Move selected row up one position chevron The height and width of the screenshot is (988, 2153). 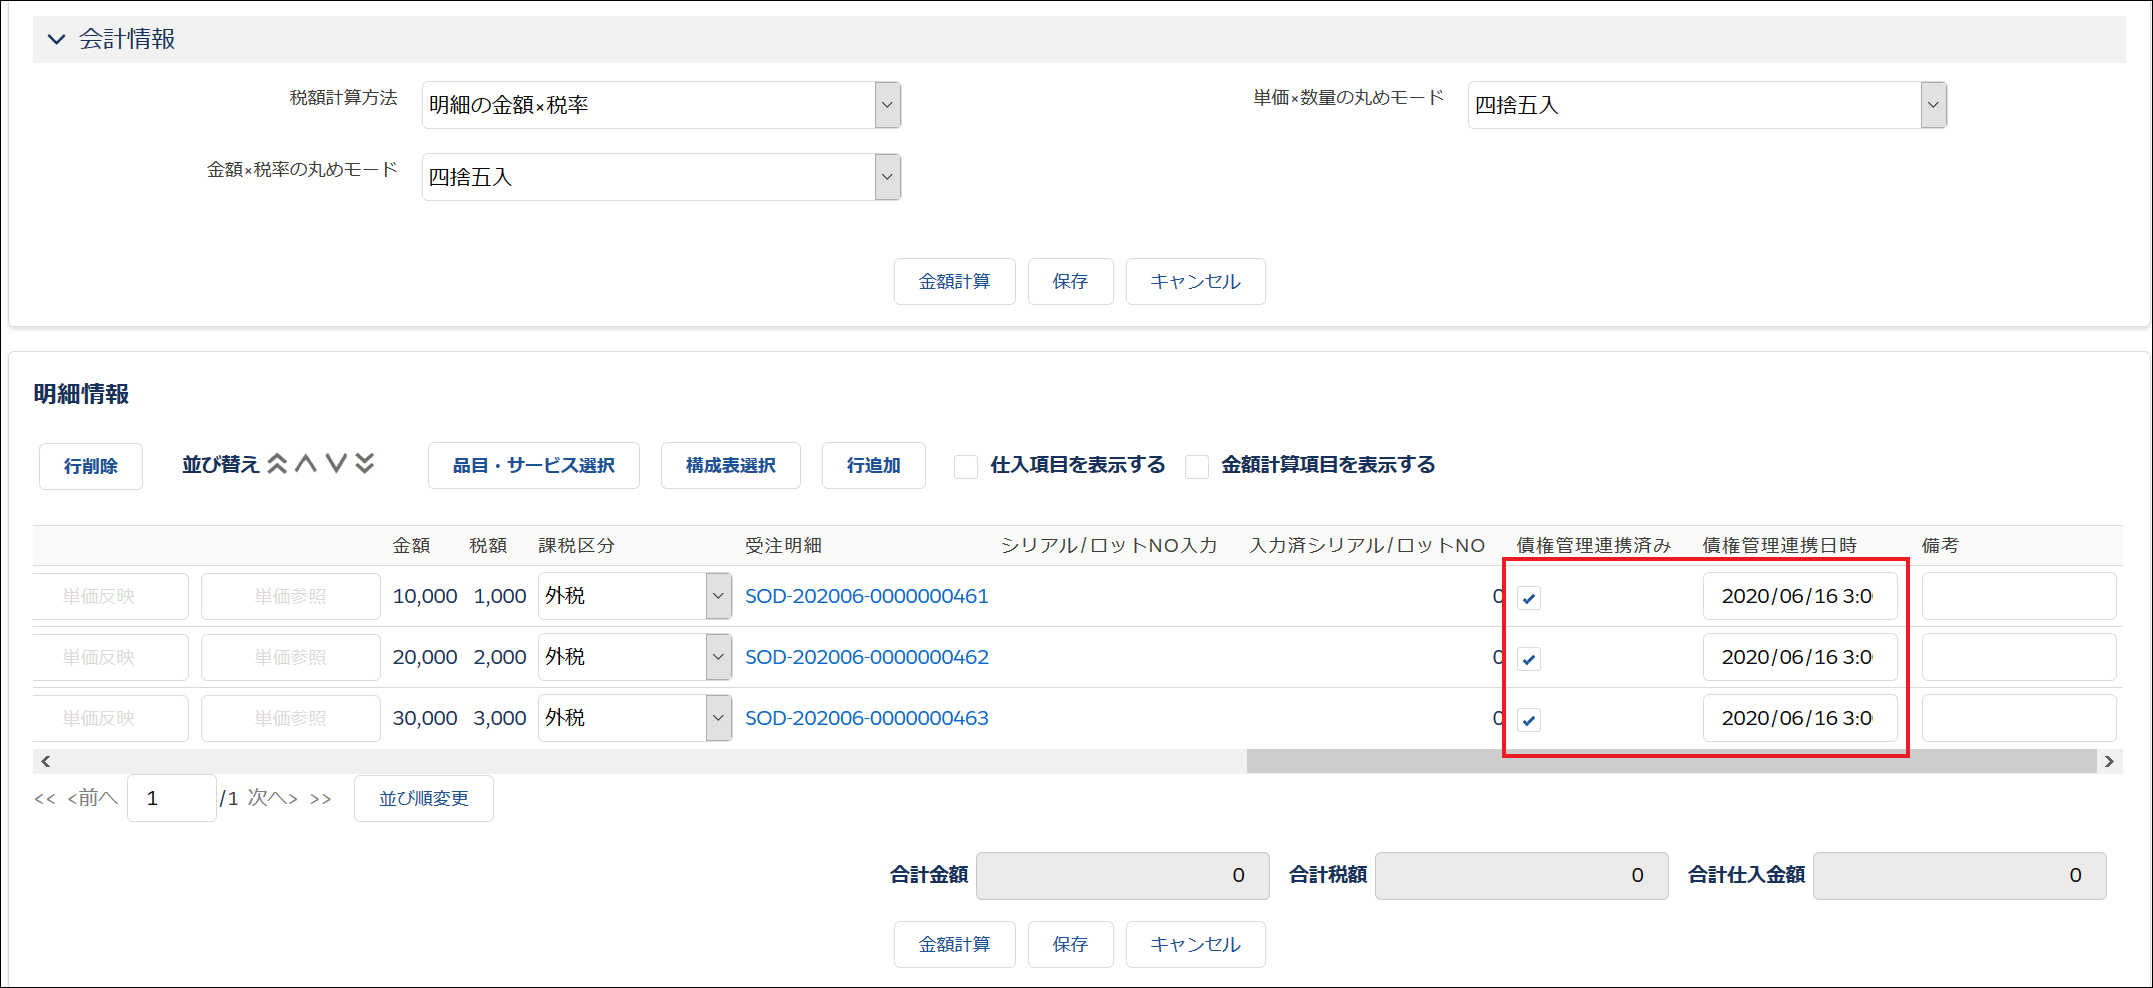[x=307, y=463]
